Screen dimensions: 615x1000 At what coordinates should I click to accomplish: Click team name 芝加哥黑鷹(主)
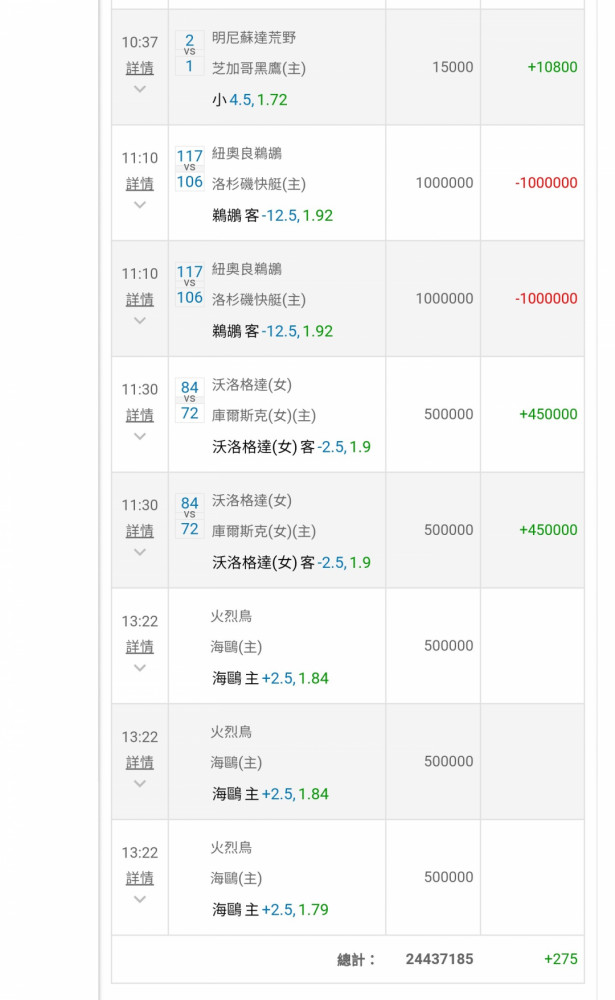point(259,68)
